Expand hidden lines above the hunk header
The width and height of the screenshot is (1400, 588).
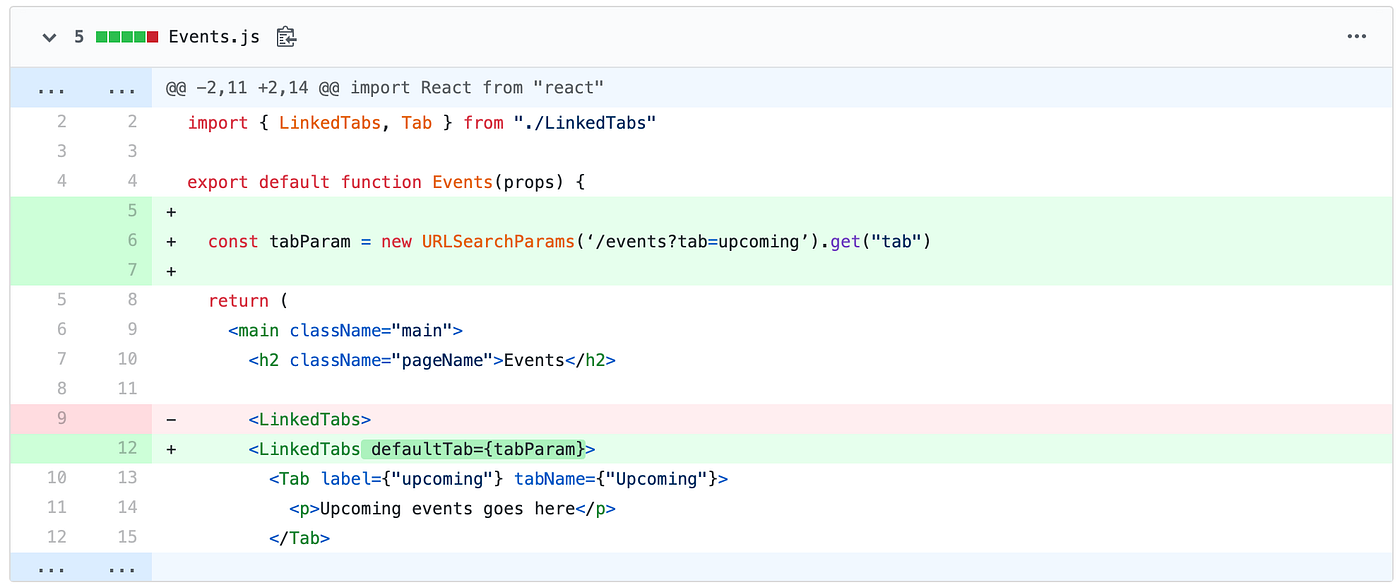(x=122, y=88)
